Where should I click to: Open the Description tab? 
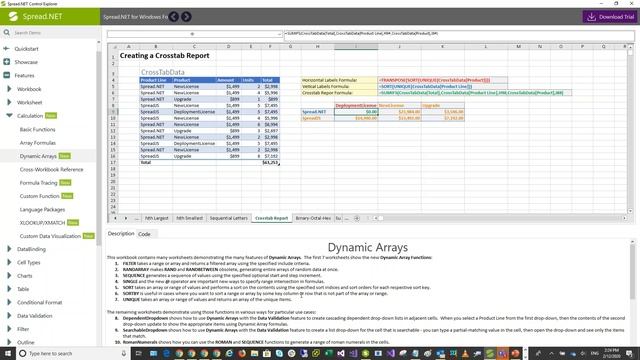(121, 233)
